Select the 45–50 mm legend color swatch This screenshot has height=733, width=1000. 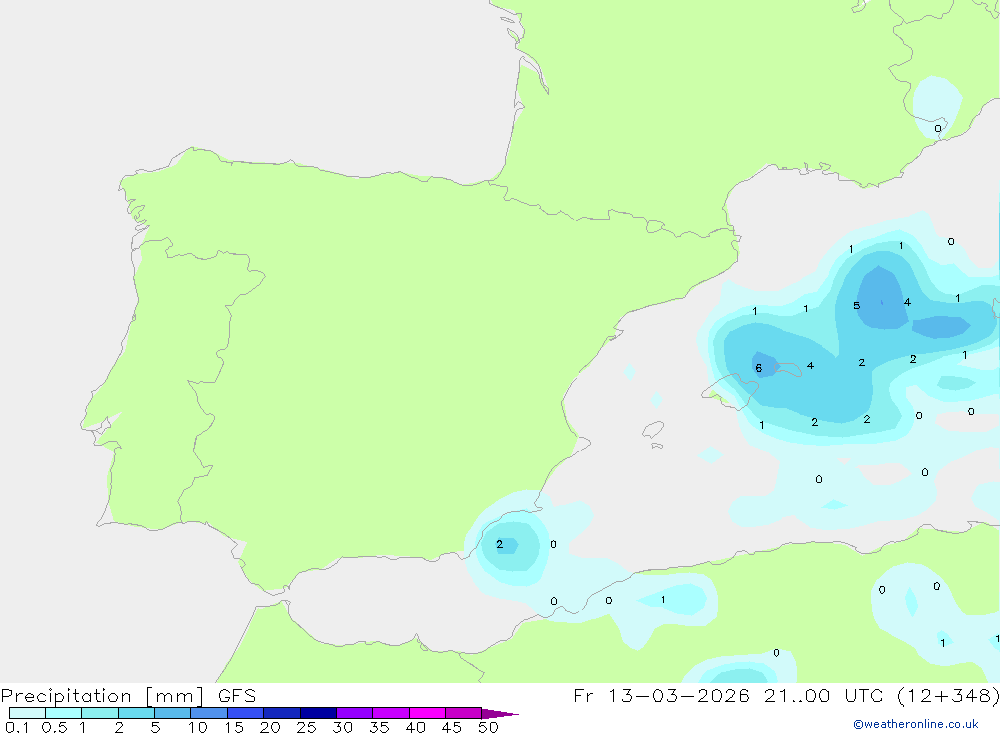click(464, 713)
